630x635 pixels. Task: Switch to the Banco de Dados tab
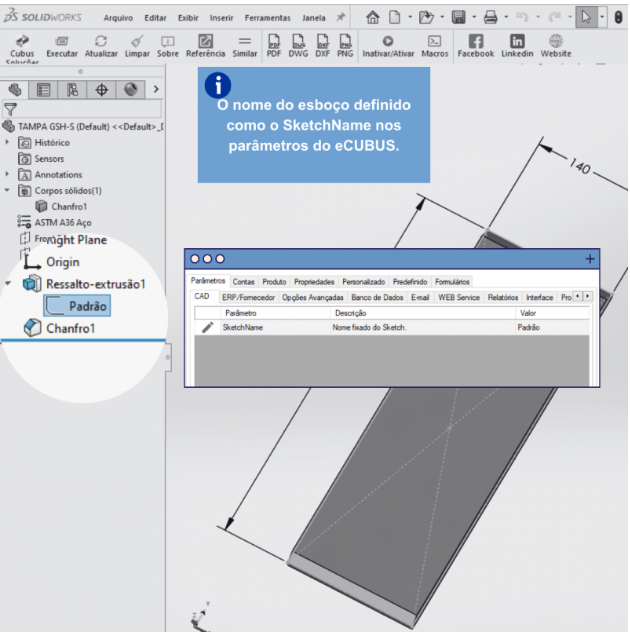pyautogui.click(x=378, y=298)
